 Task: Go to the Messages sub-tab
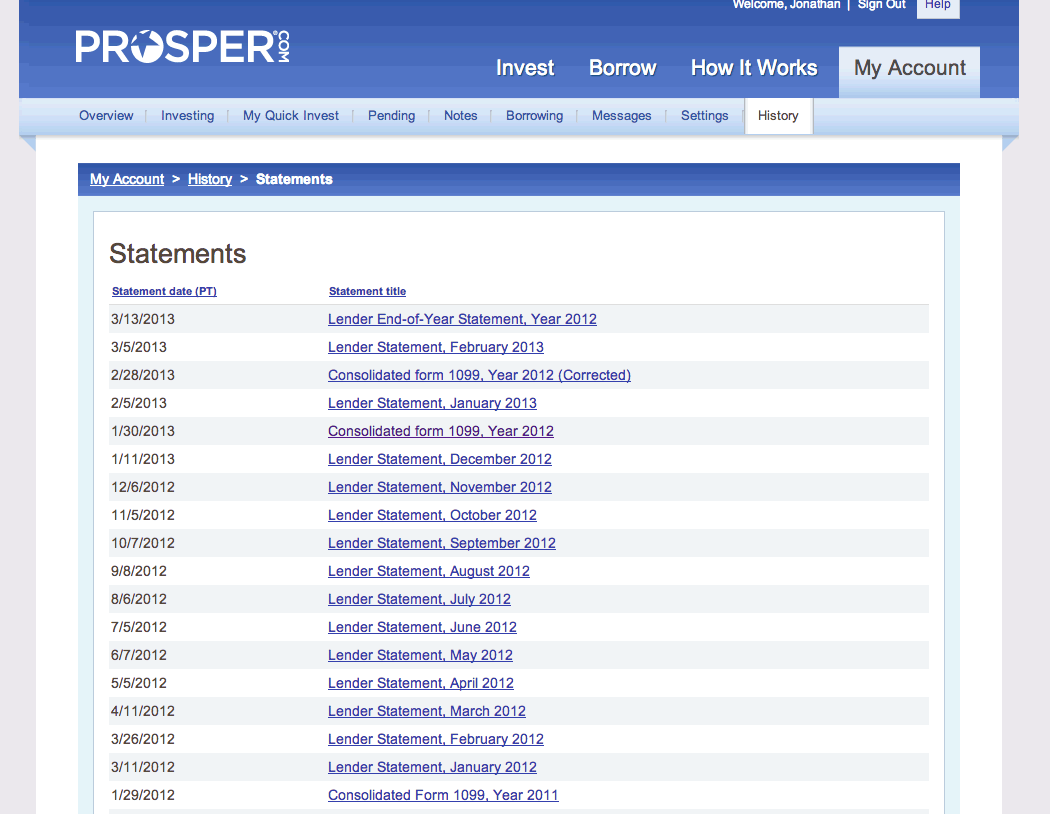[621, 116]
